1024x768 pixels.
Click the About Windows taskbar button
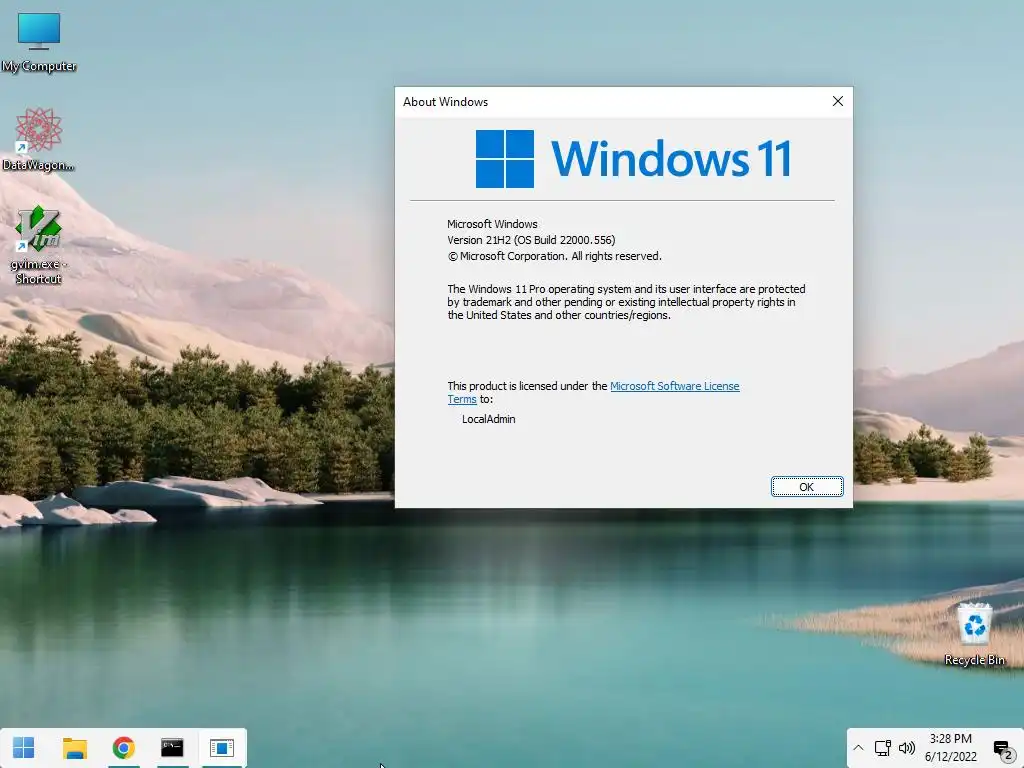pos(221,748)
